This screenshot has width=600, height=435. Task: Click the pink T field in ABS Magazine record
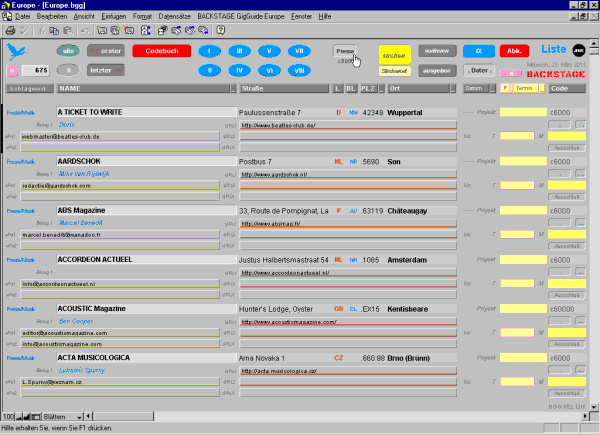[x=517, y=234]
